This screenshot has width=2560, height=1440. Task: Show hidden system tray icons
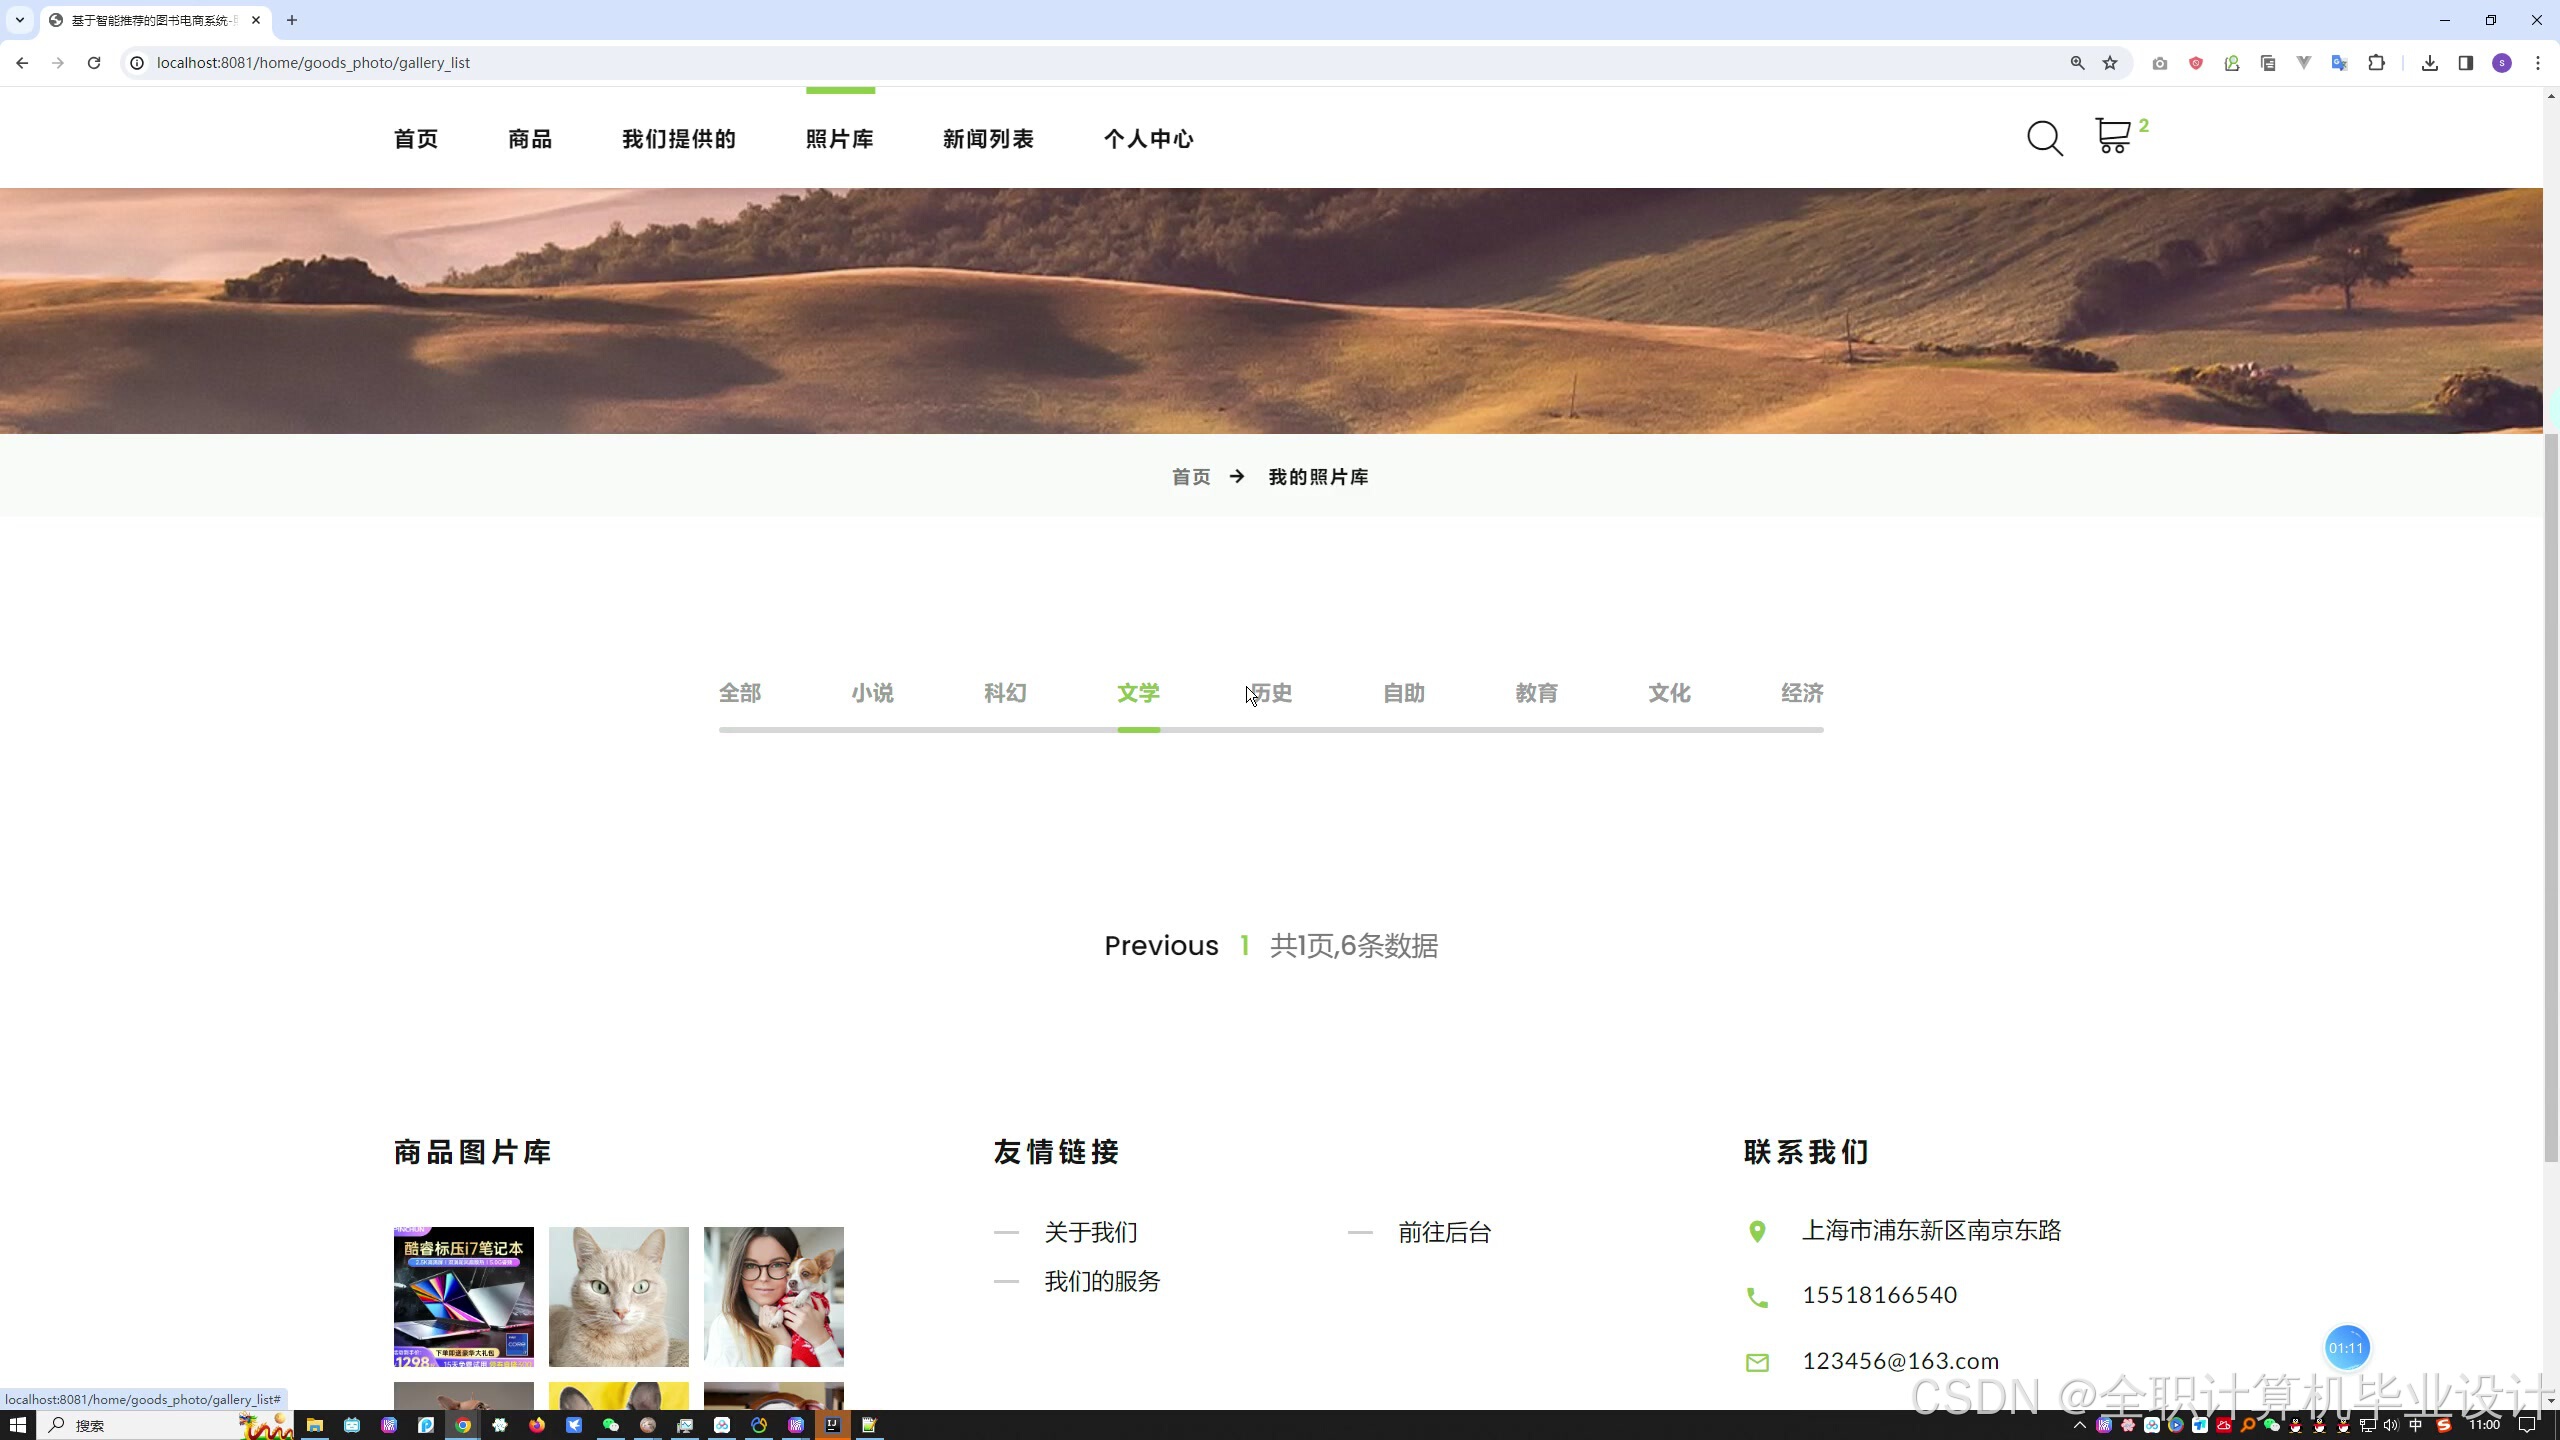[2079, 1425]
